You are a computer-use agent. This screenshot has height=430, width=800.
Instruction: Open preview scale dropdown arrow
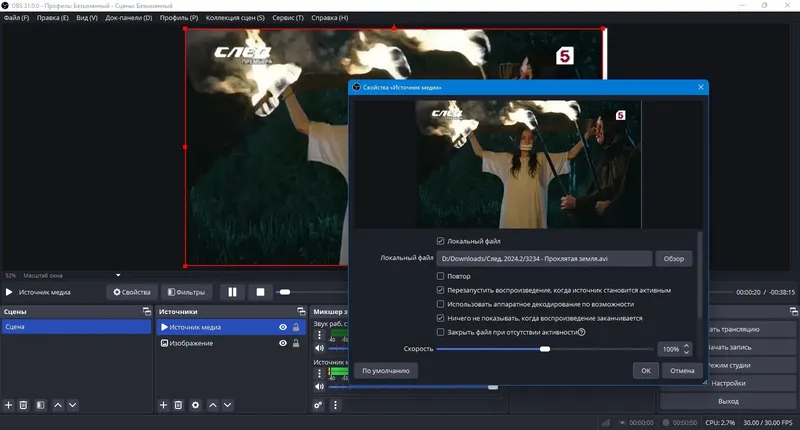pyautogui.click(x=118, y=275)
